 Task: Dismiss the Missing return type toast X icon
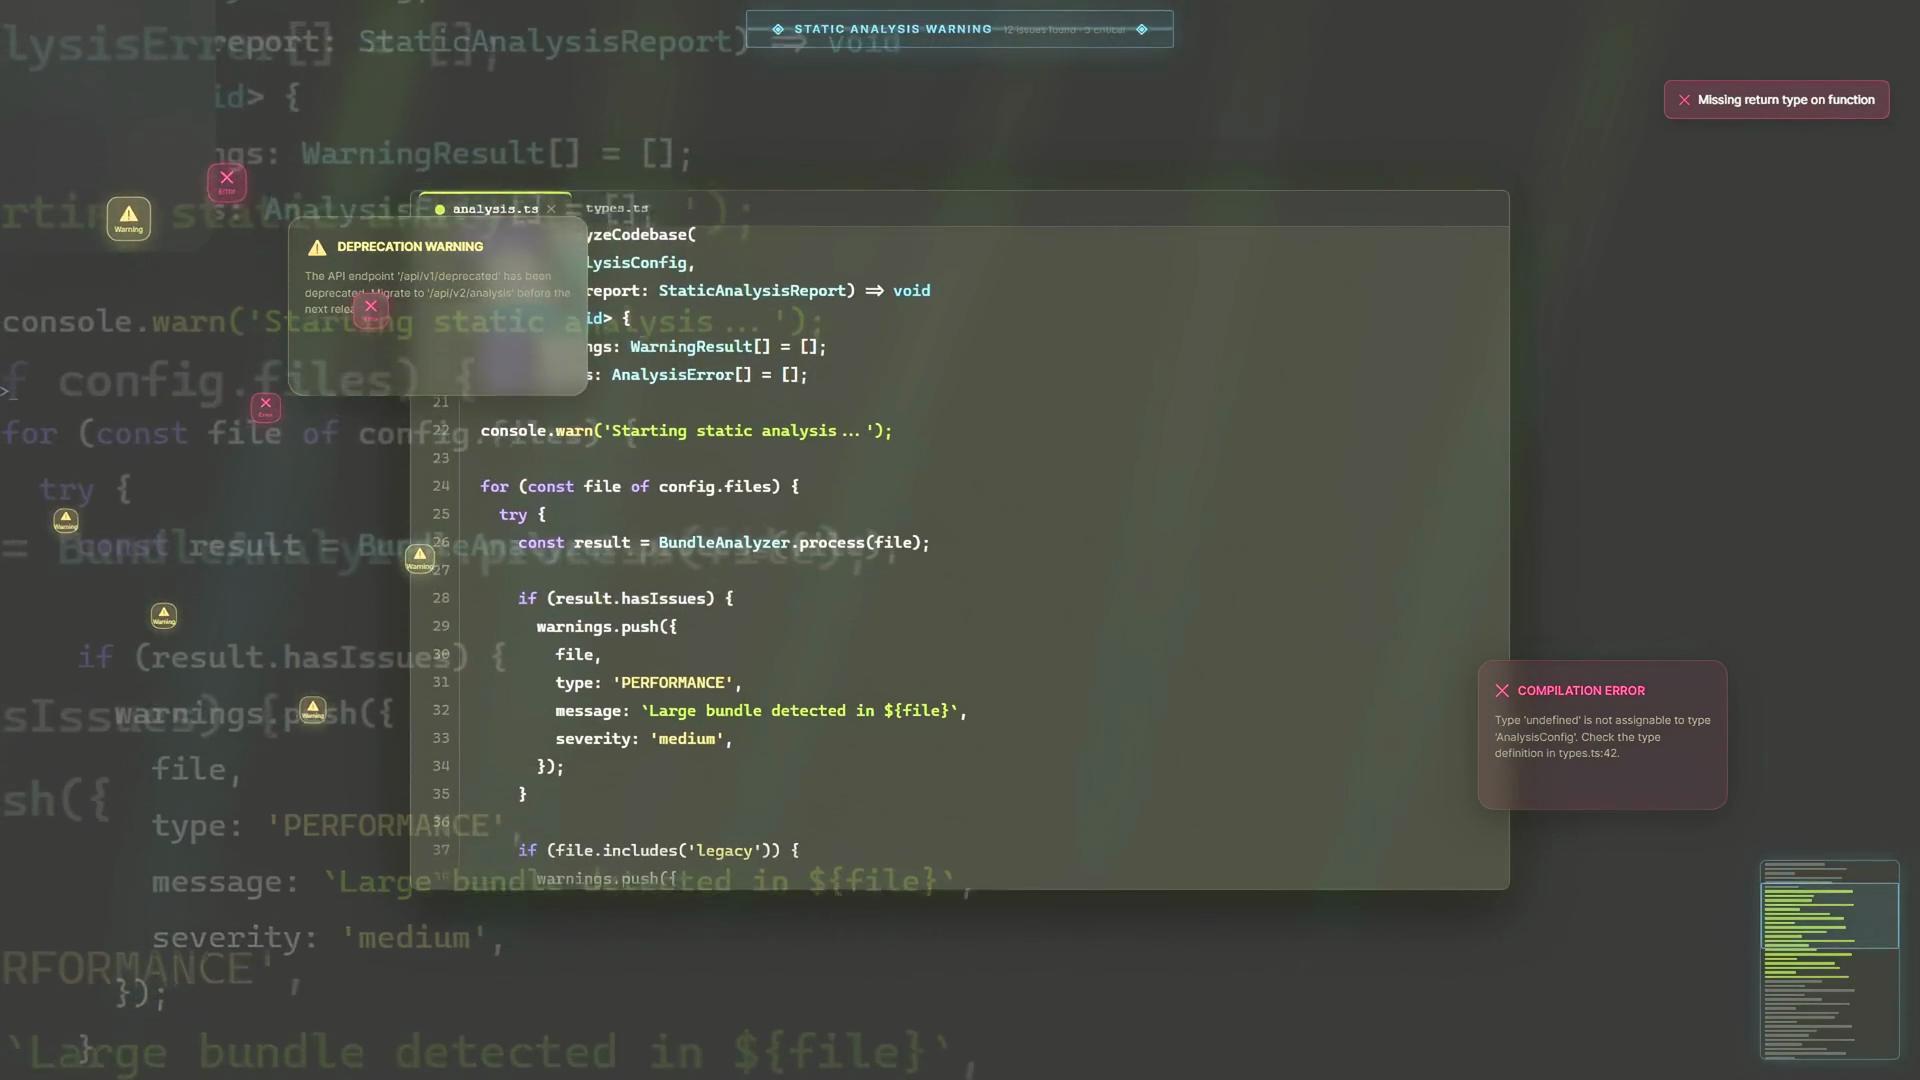1684,100
